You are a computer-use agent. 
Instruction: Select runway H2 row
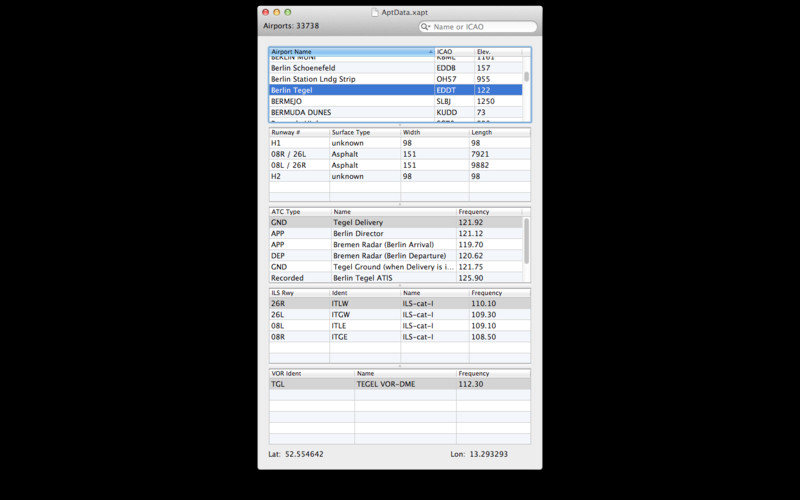[x=400, y=177]
